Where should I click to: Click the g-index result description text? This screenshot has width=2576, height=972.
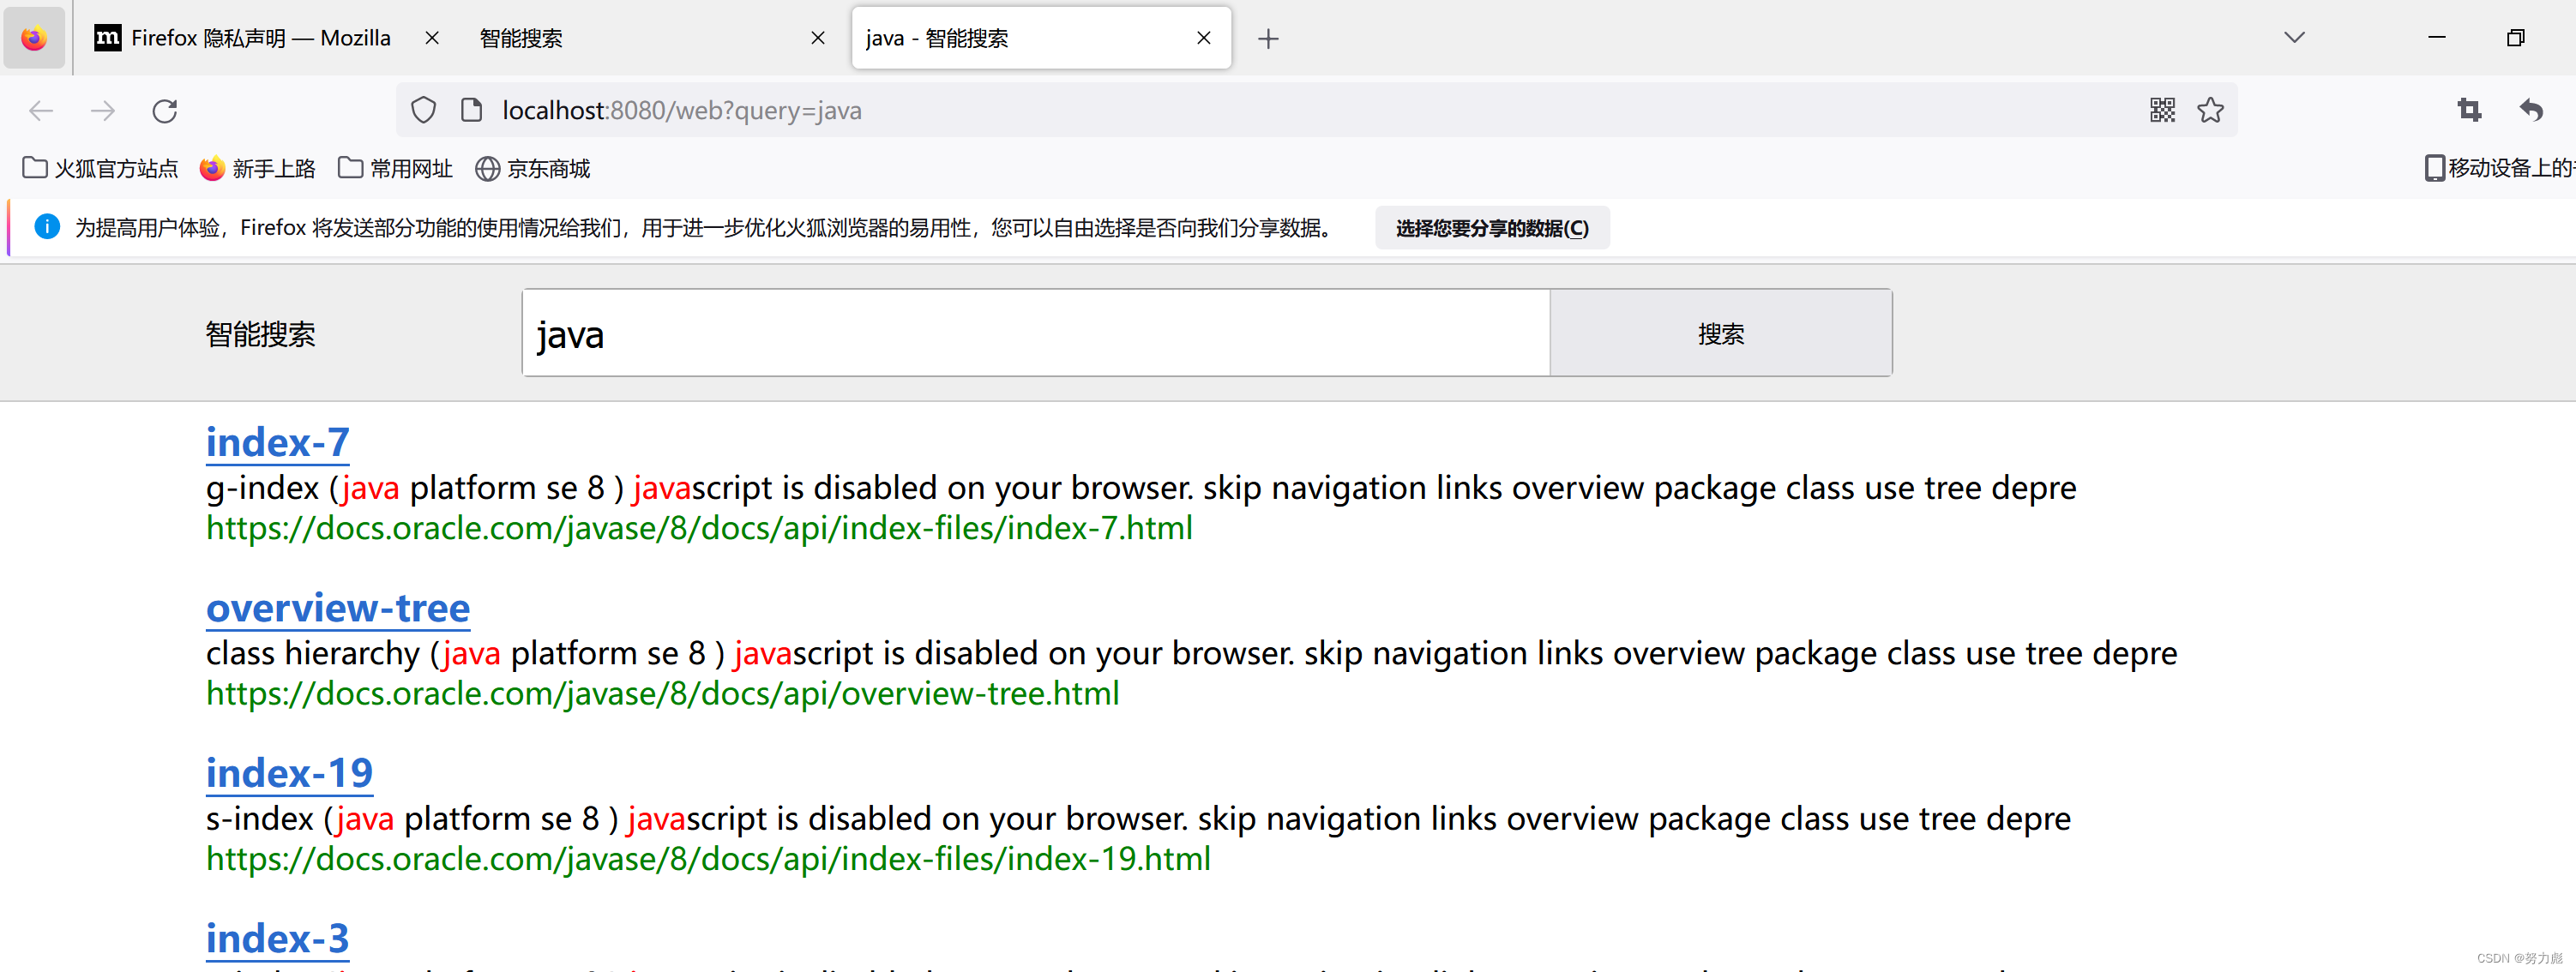coord(1141,488)
